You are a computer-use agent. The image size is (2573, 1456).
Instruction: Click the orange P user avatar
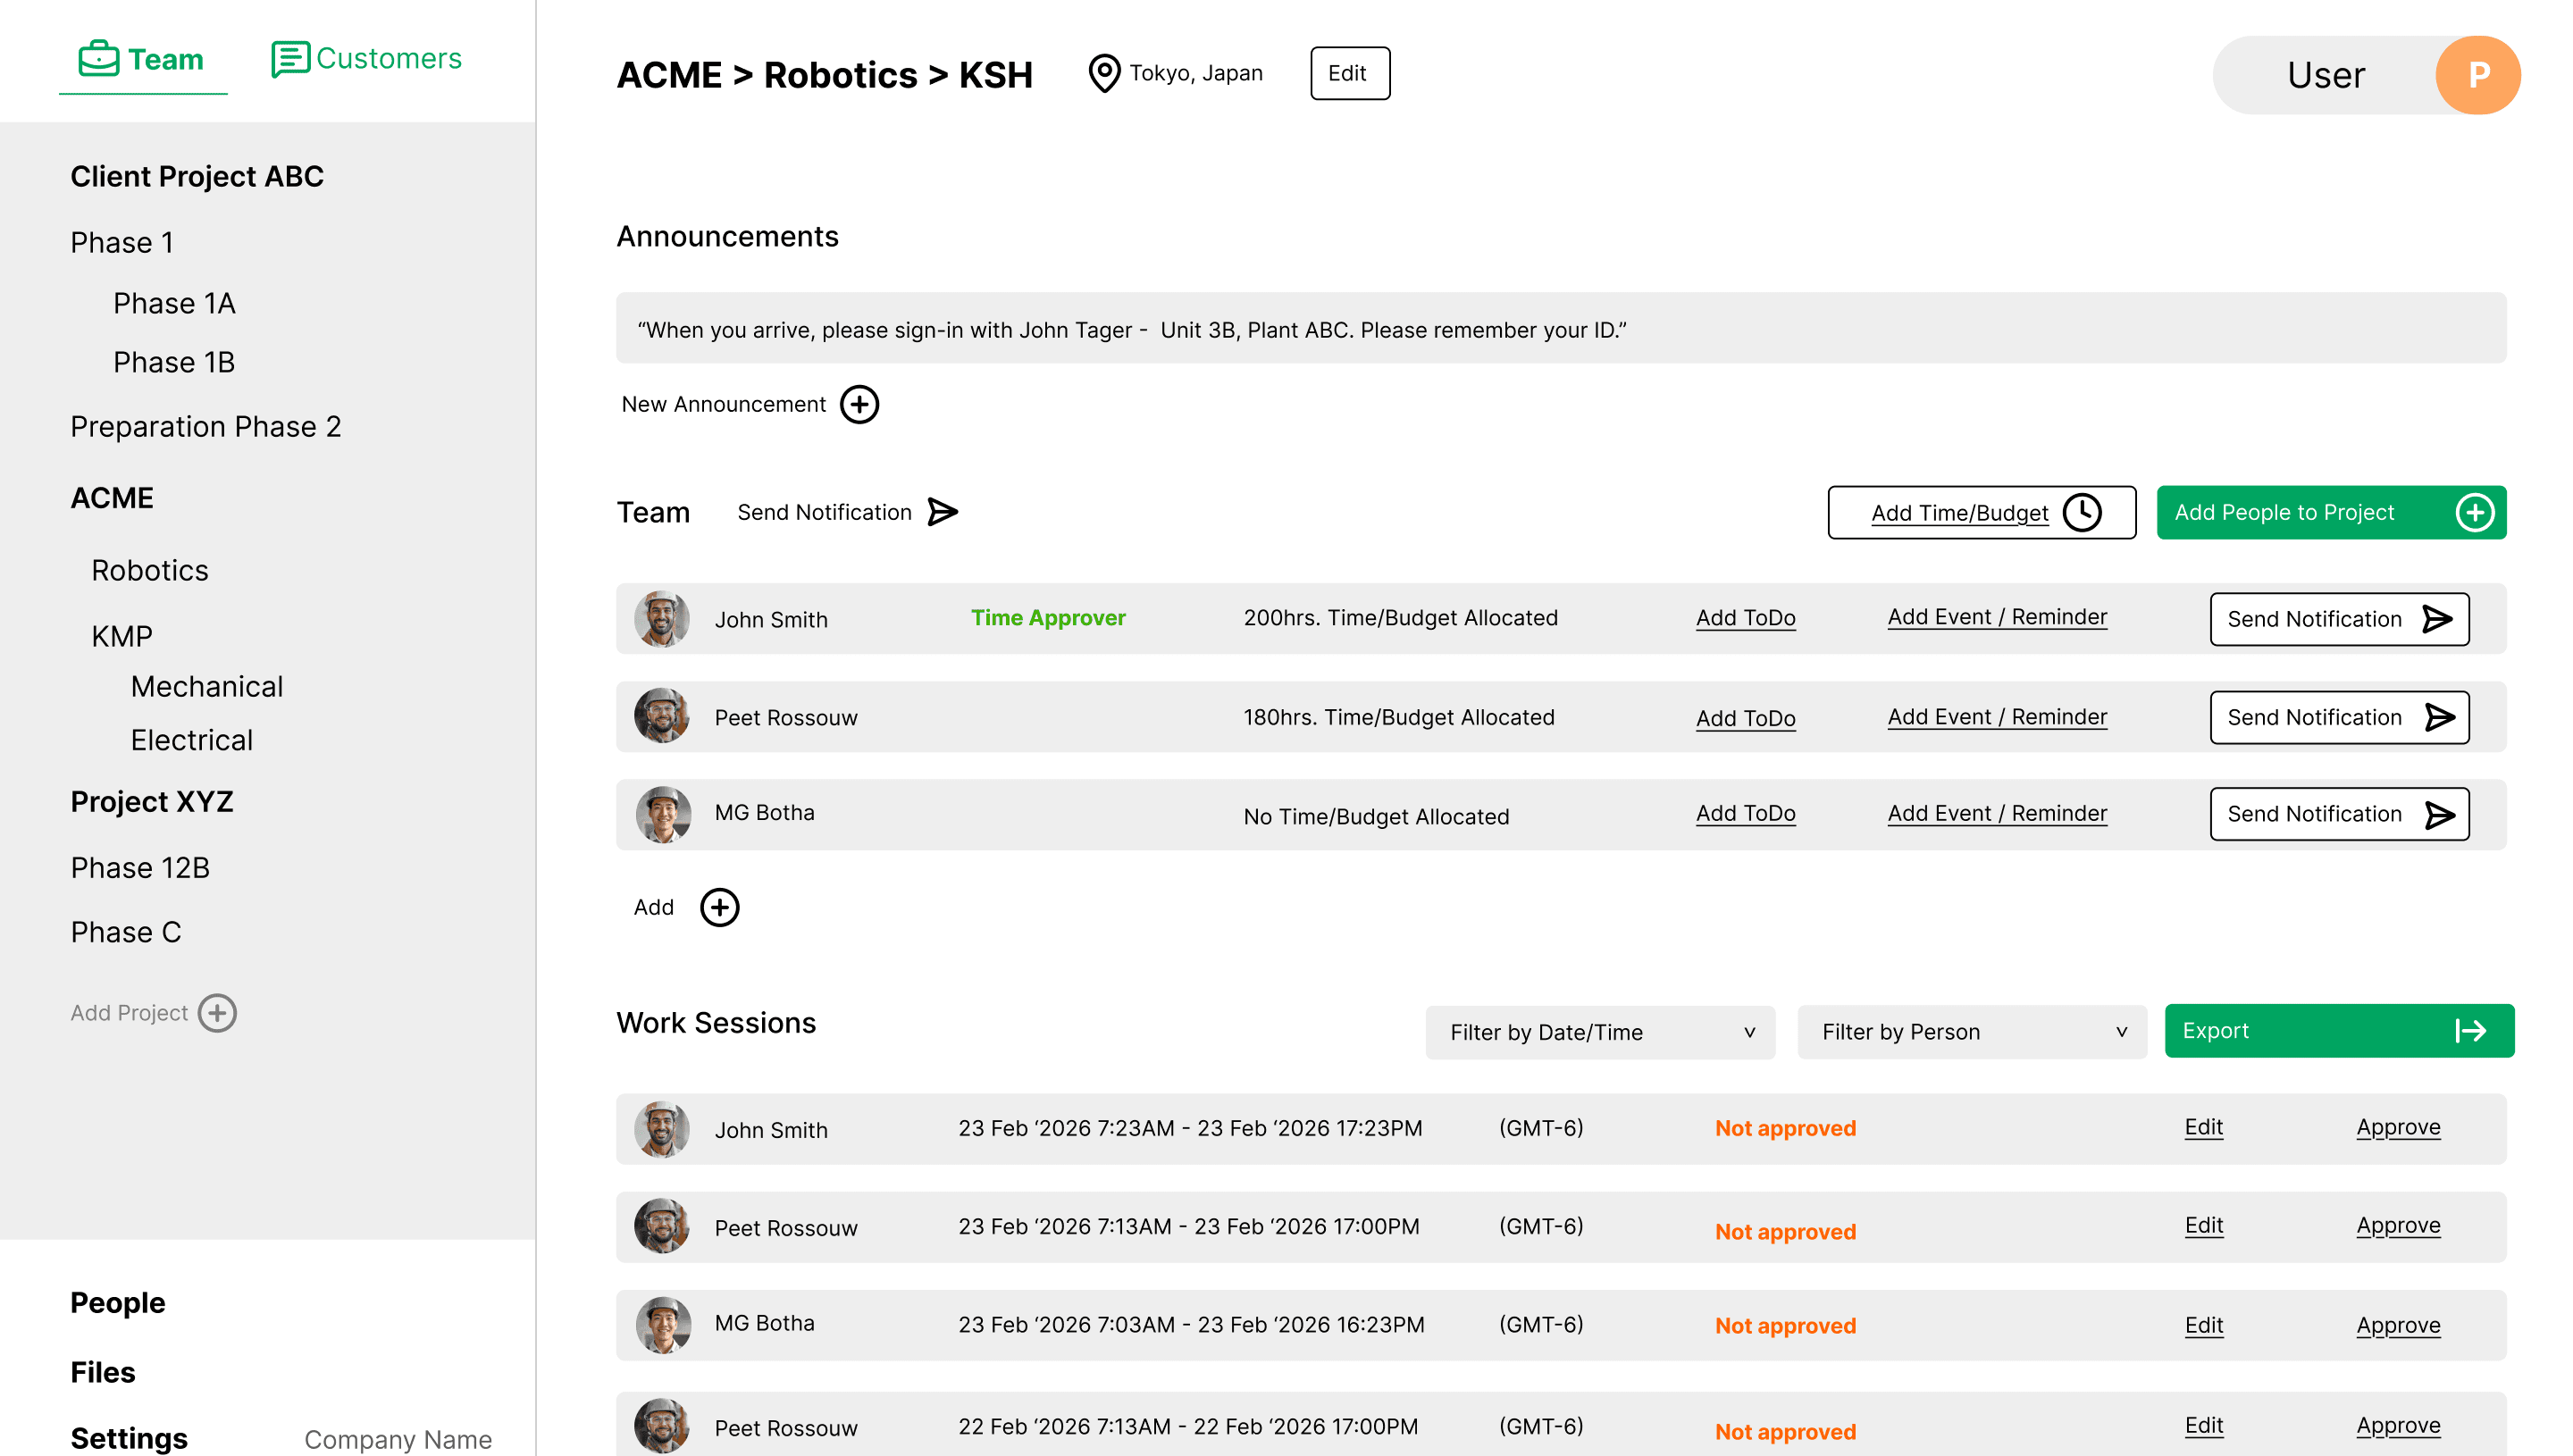click(x=2477, y=74)
